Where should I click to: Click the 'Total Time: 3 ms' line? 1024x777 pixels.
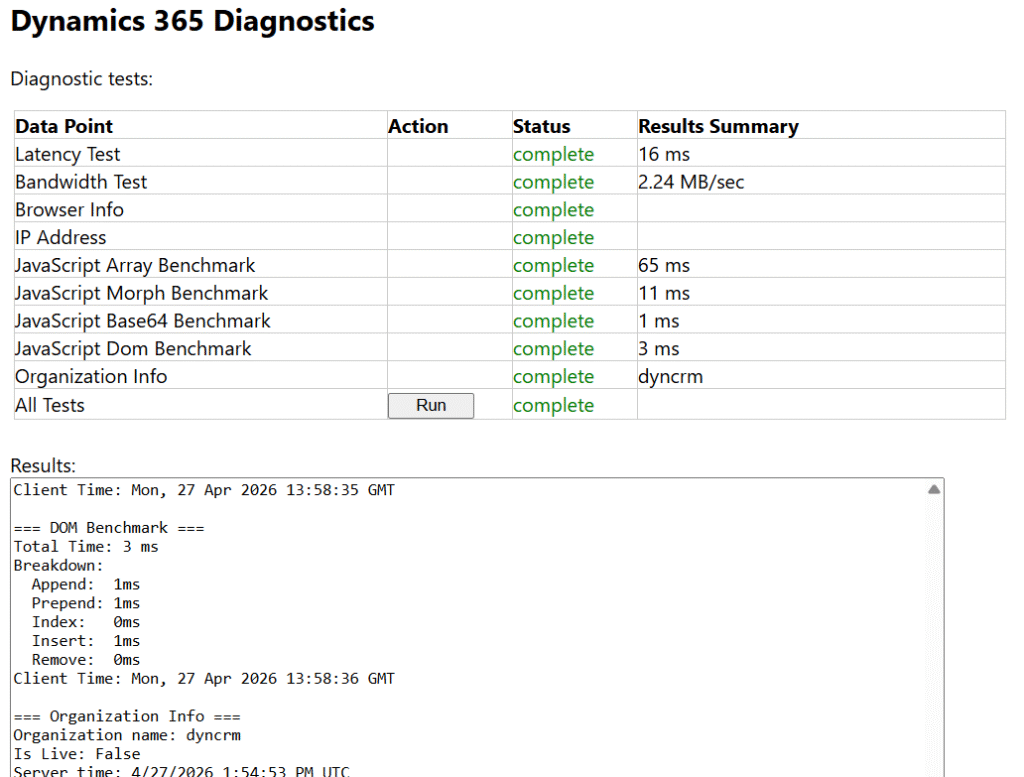coord(86,547)
